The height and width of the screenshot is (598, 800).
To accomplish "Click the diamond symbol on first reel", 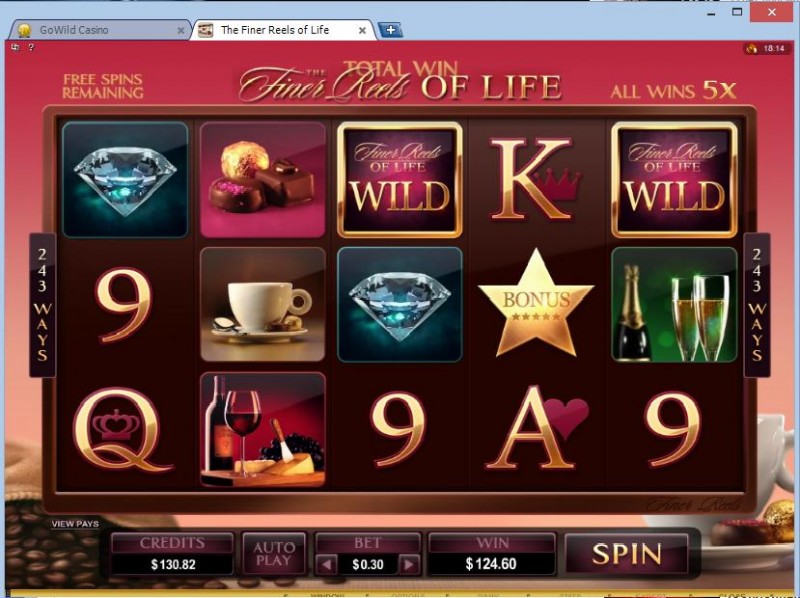I will click(x=126, y=180).
